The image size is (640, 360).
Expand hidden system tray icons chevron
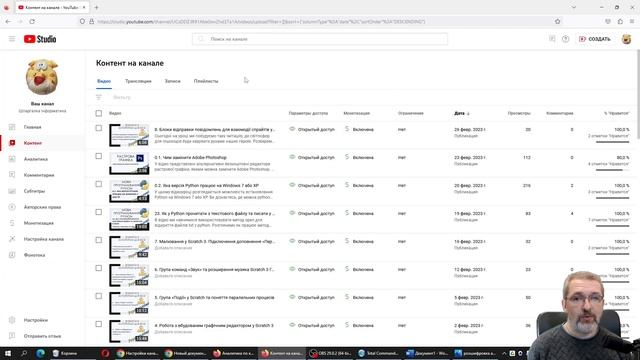pos(504,353)
